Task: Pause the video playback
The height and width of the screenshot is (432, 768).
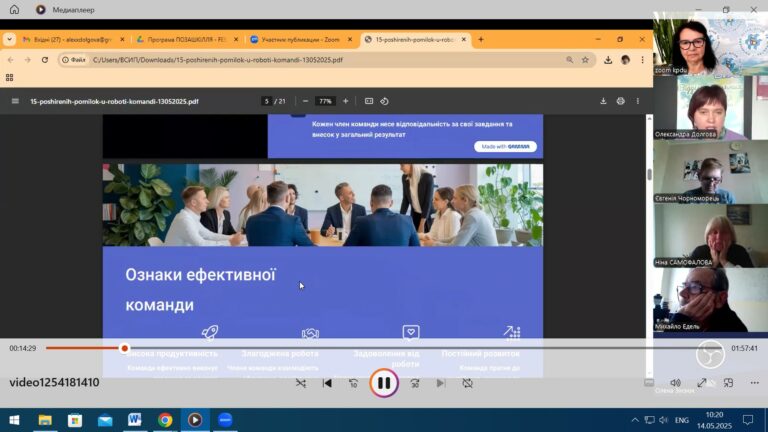Action: coord(384,382)
